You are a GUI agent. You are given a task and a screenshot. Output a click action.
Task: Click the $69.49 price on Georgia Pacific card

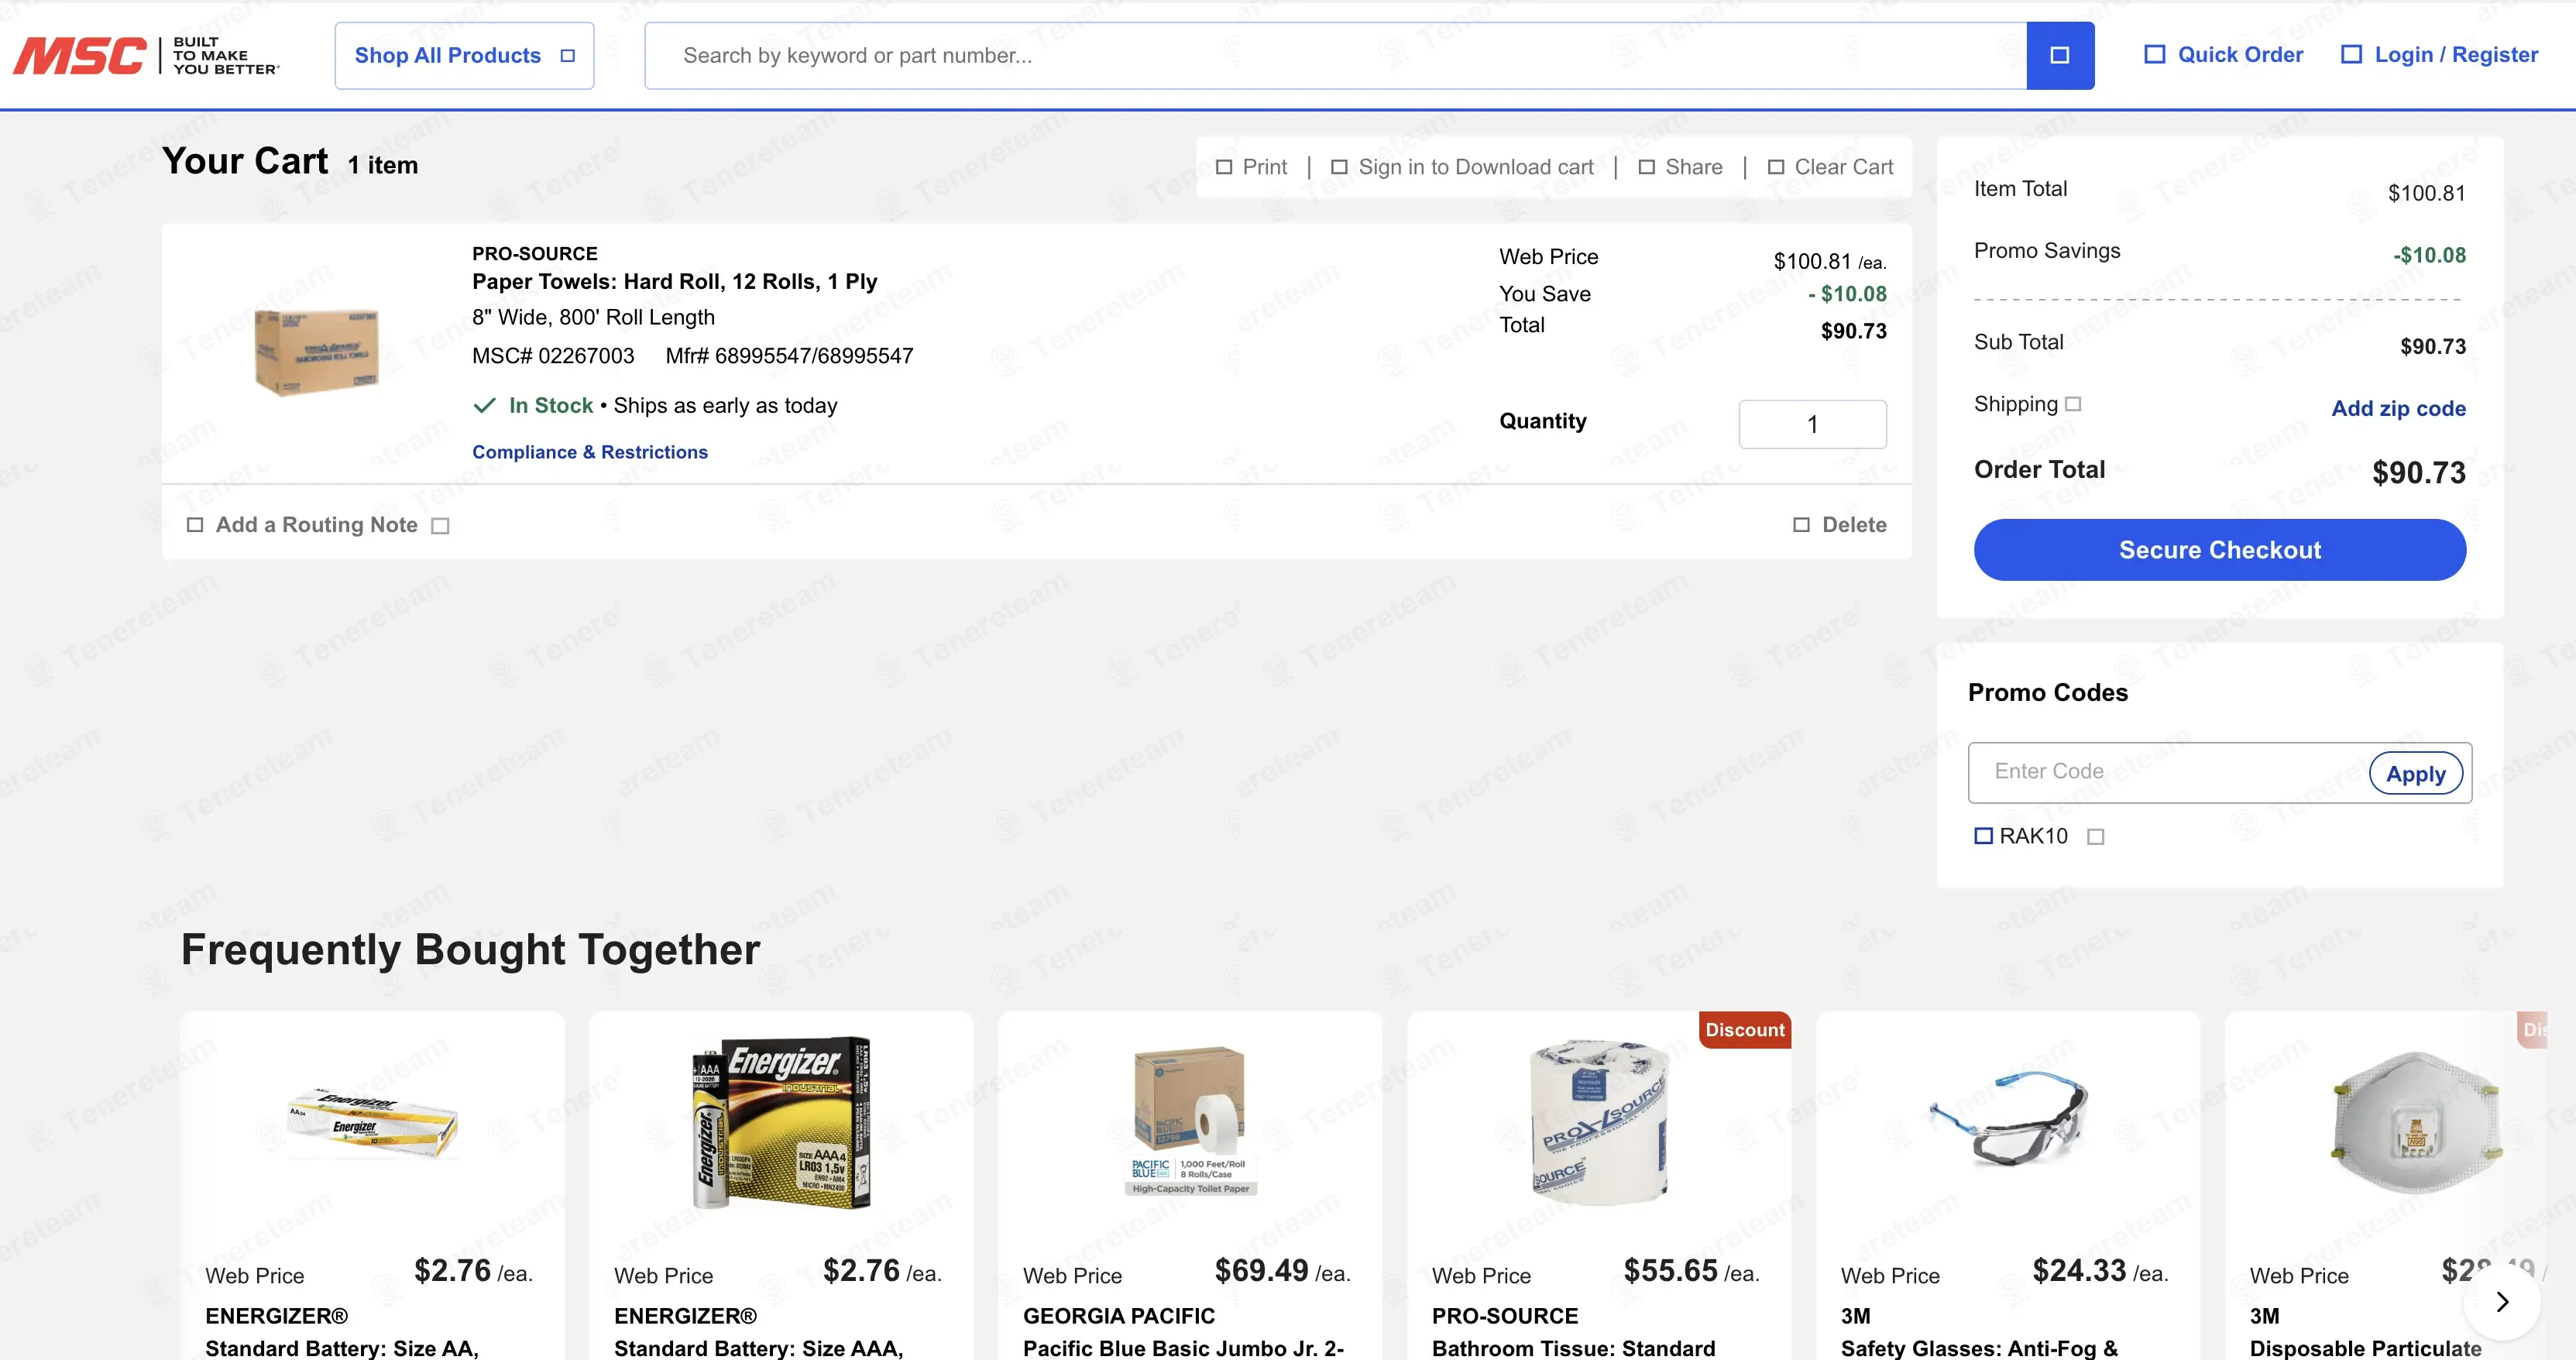[1261, 1271]
